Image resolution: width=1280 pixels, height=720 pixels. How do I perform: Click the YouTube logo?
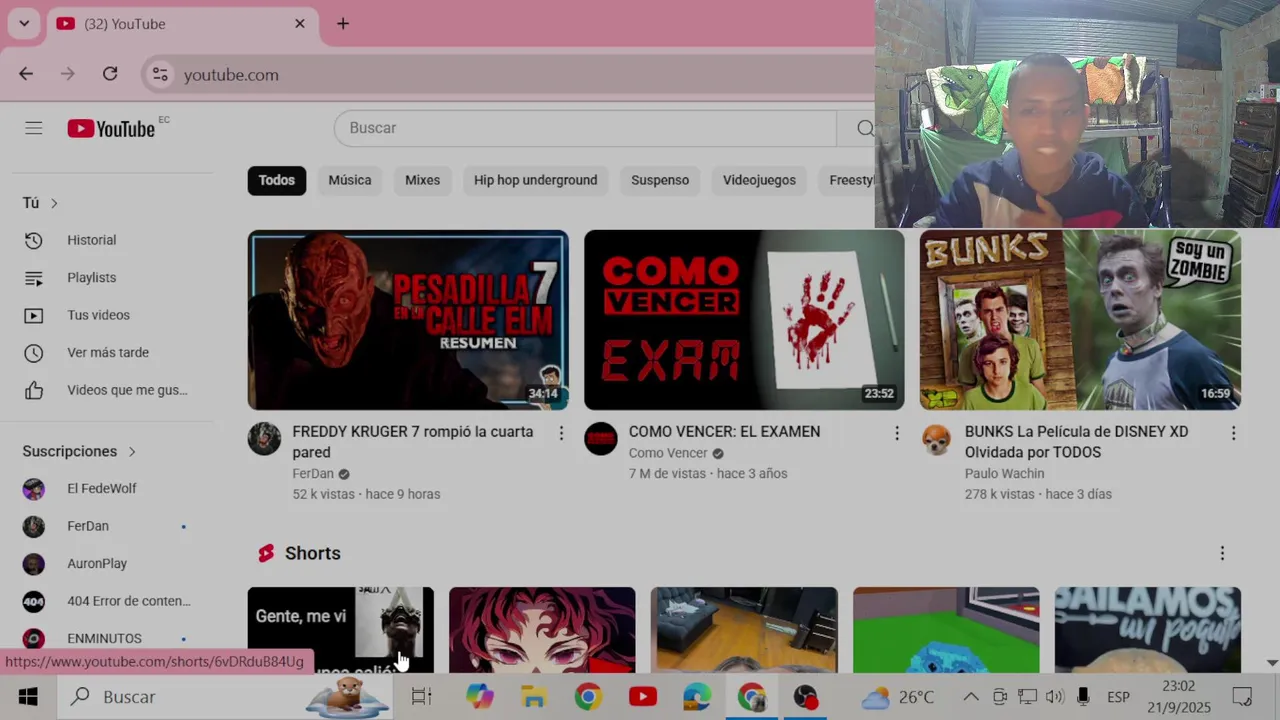pos(111,128)
